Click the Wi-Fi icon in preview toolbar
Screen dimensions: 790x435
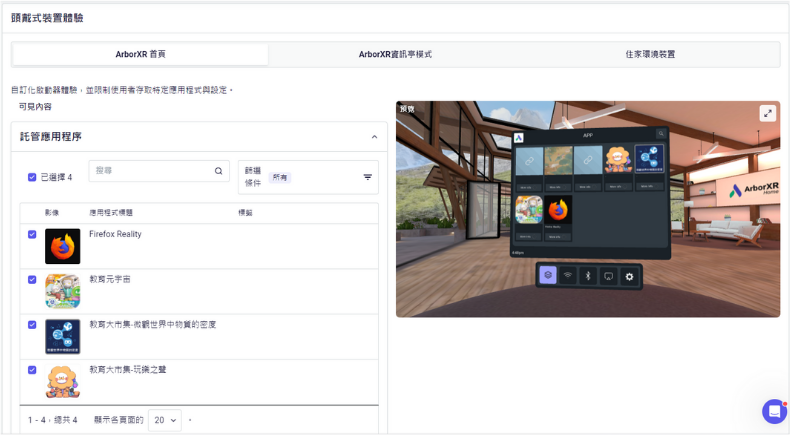[567, 276]
